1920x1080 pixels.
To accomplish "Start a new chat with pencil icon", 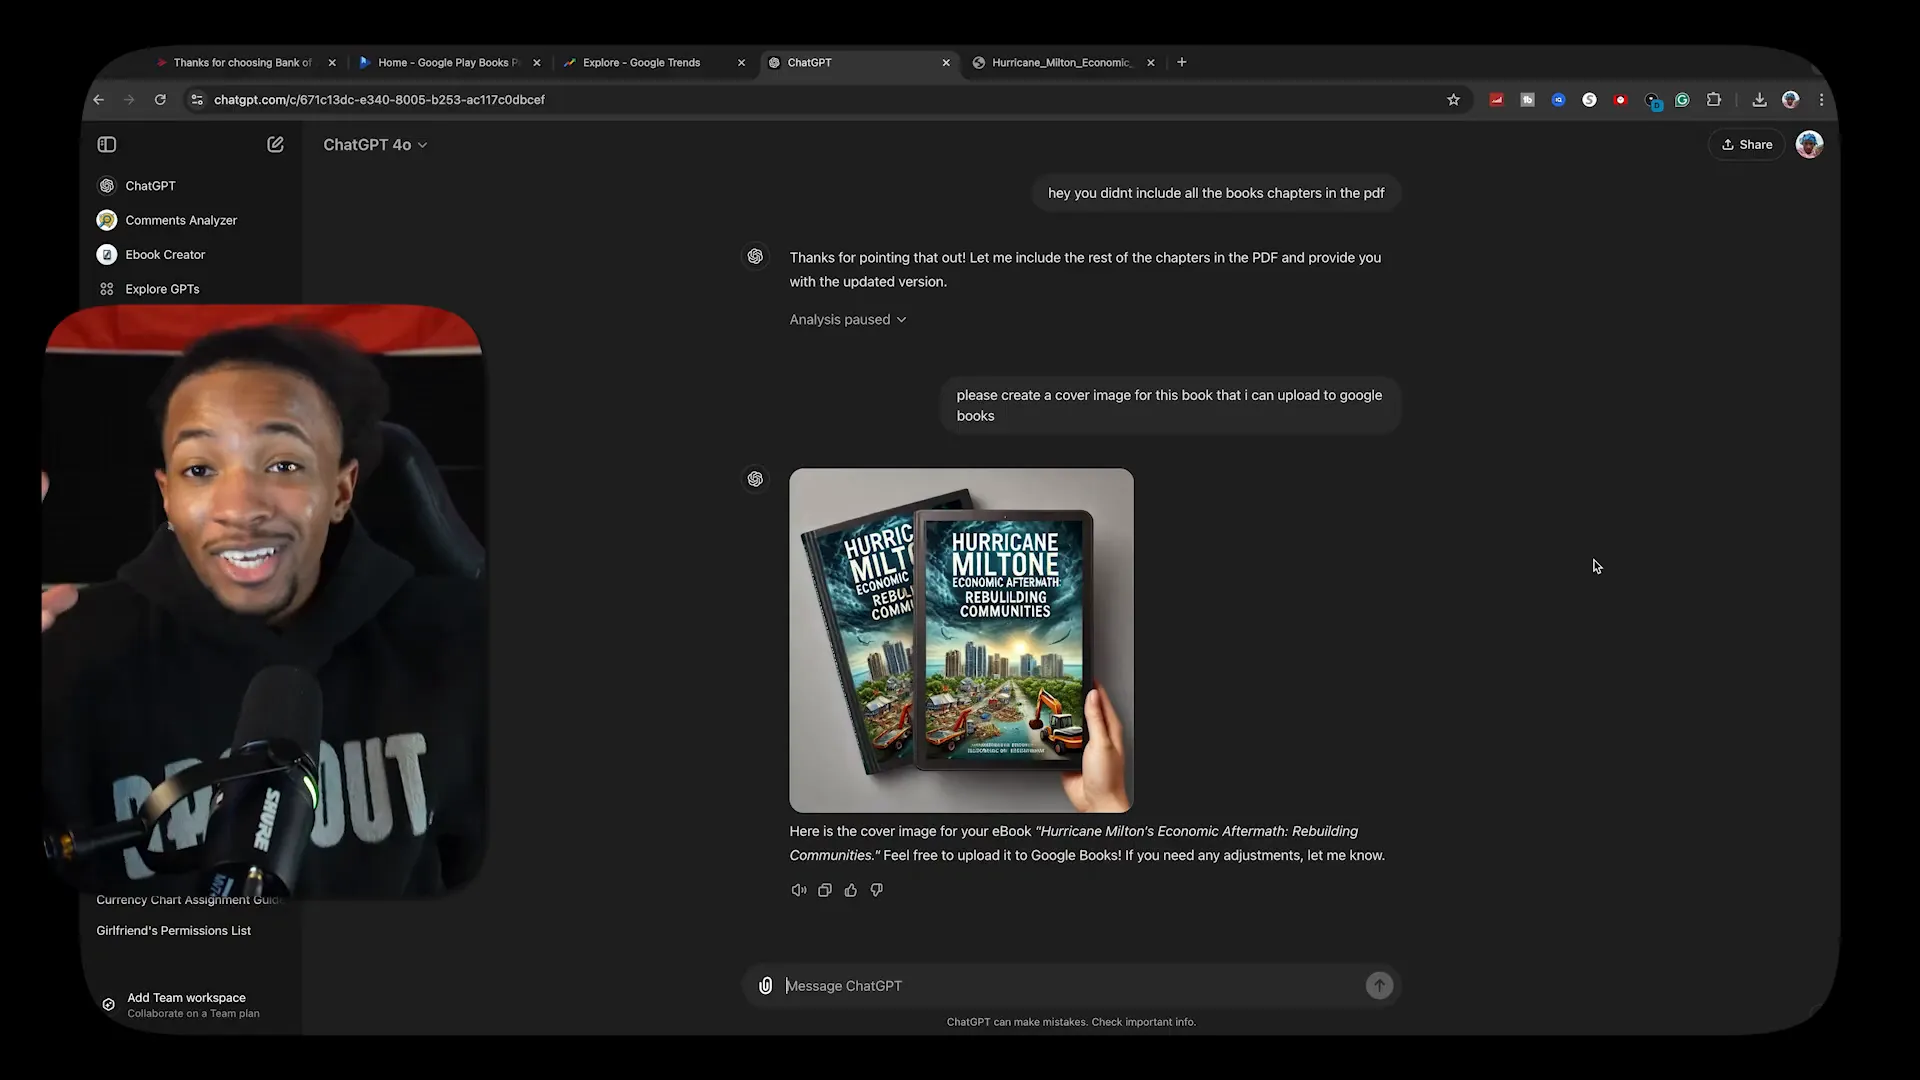I will 275,145.
